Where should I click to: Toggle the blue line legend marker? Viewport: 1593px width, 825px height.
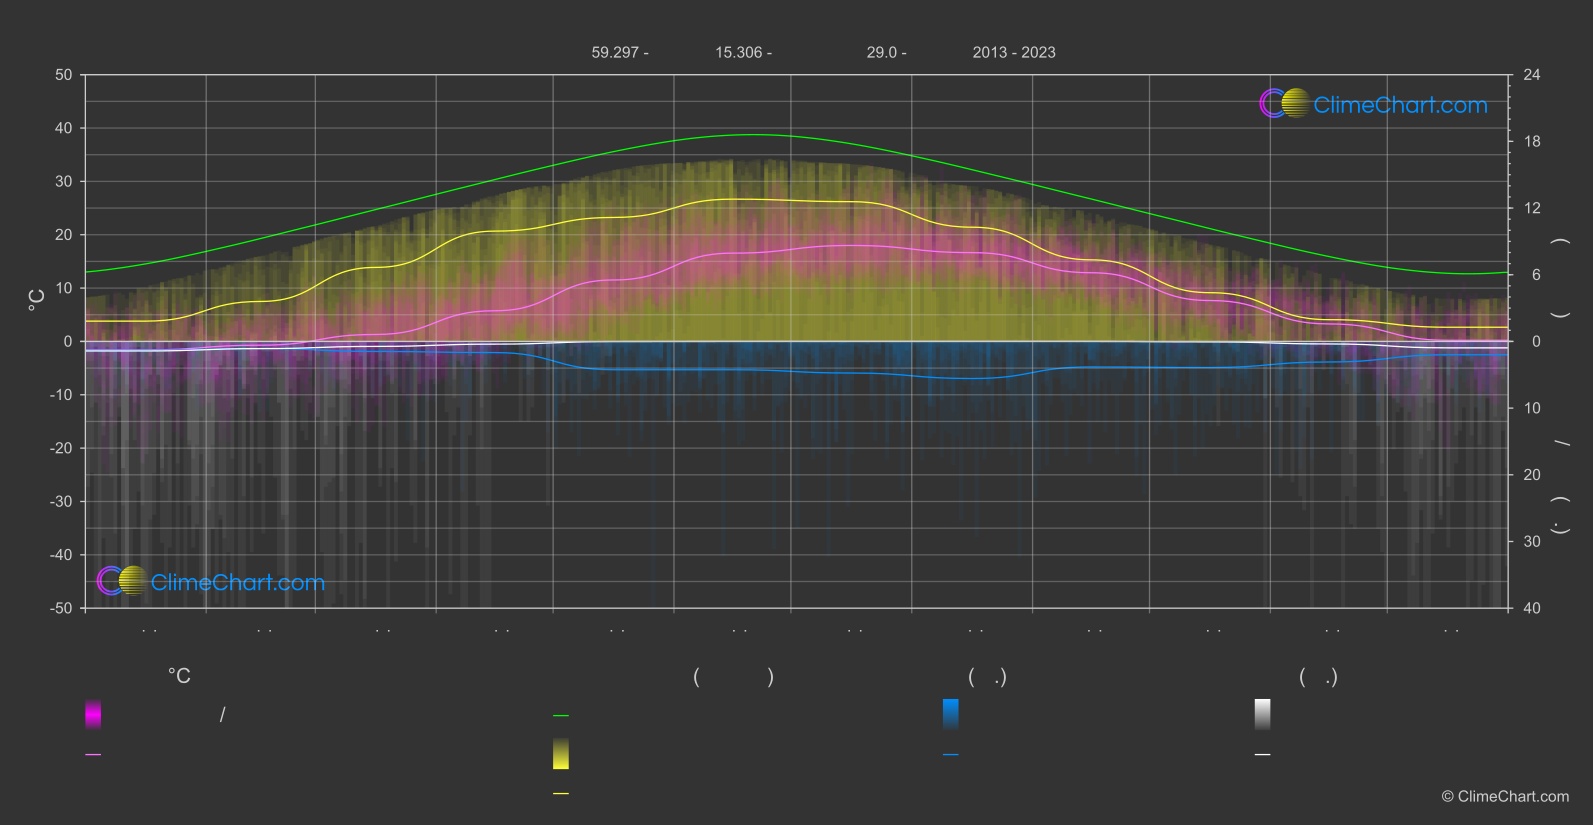point(951,755)
